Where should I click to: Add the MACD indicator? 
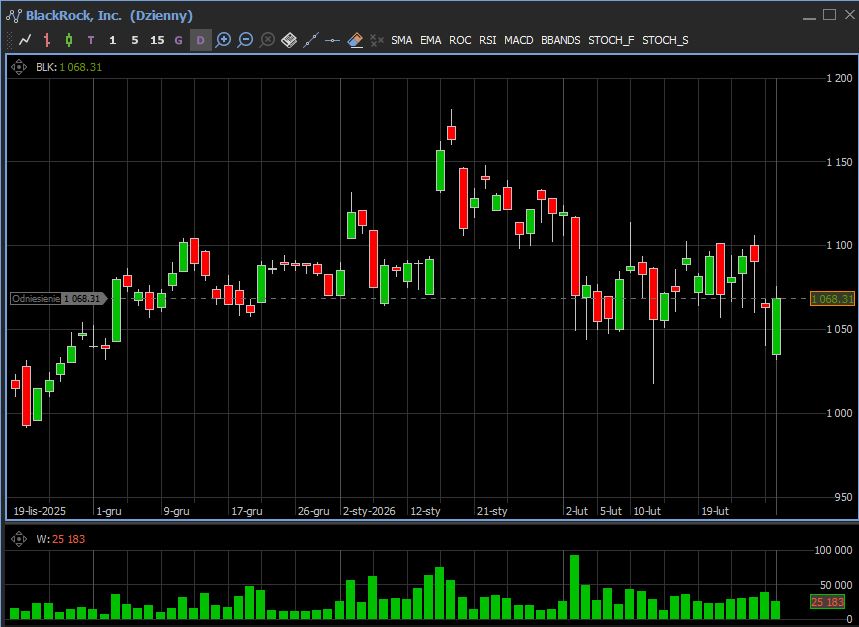click(518, 40)
